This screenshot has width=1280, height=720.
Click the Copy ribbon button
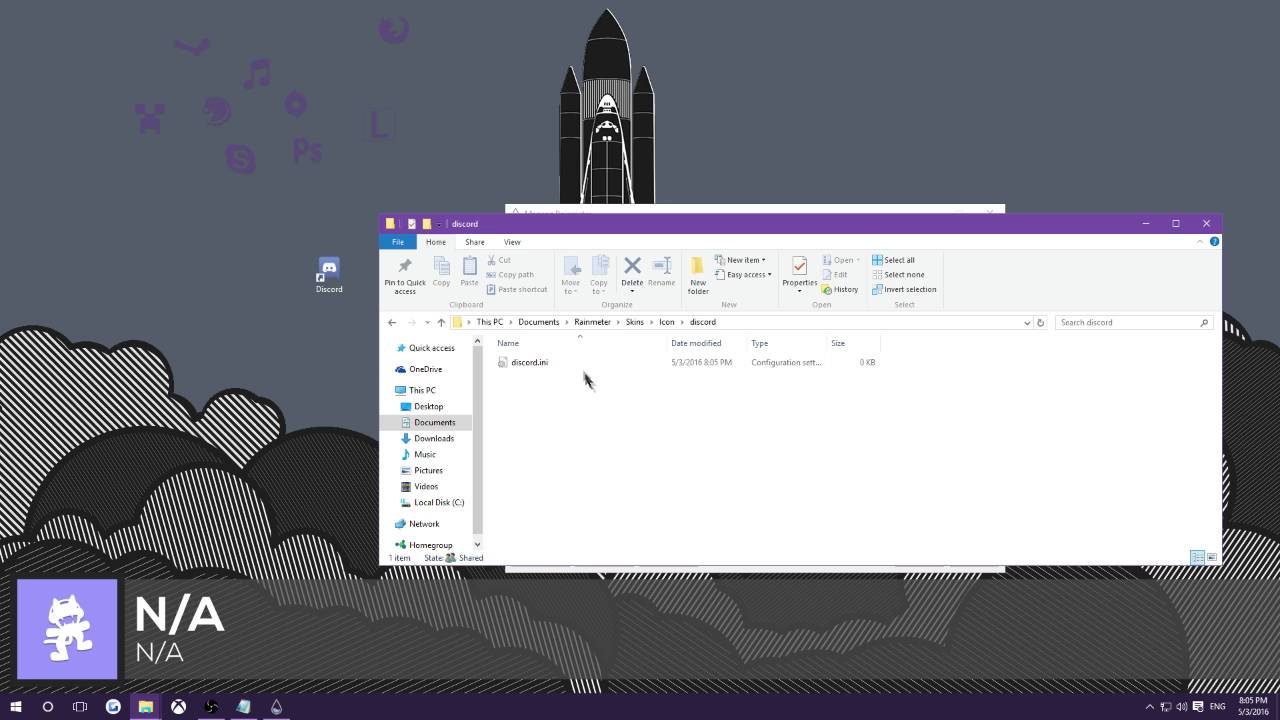click(x=441, y=272)
